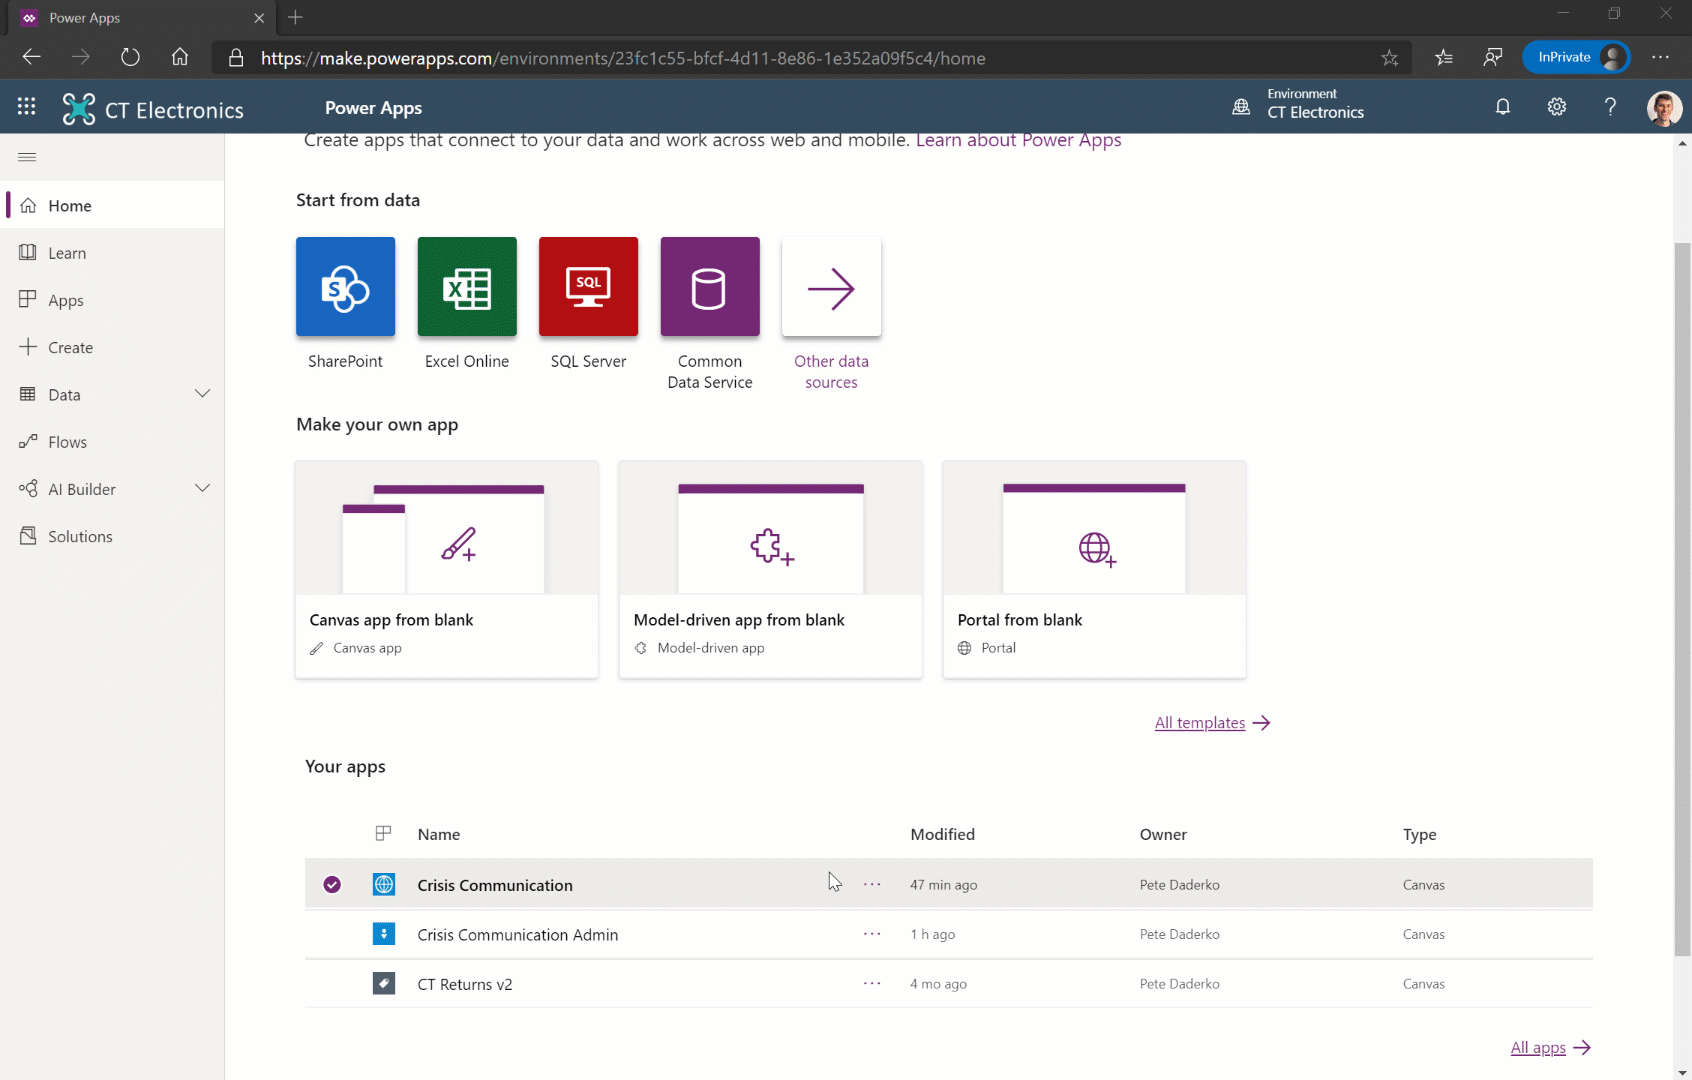
Task: Go to Home in left navigation
Action: coord(112,205)
